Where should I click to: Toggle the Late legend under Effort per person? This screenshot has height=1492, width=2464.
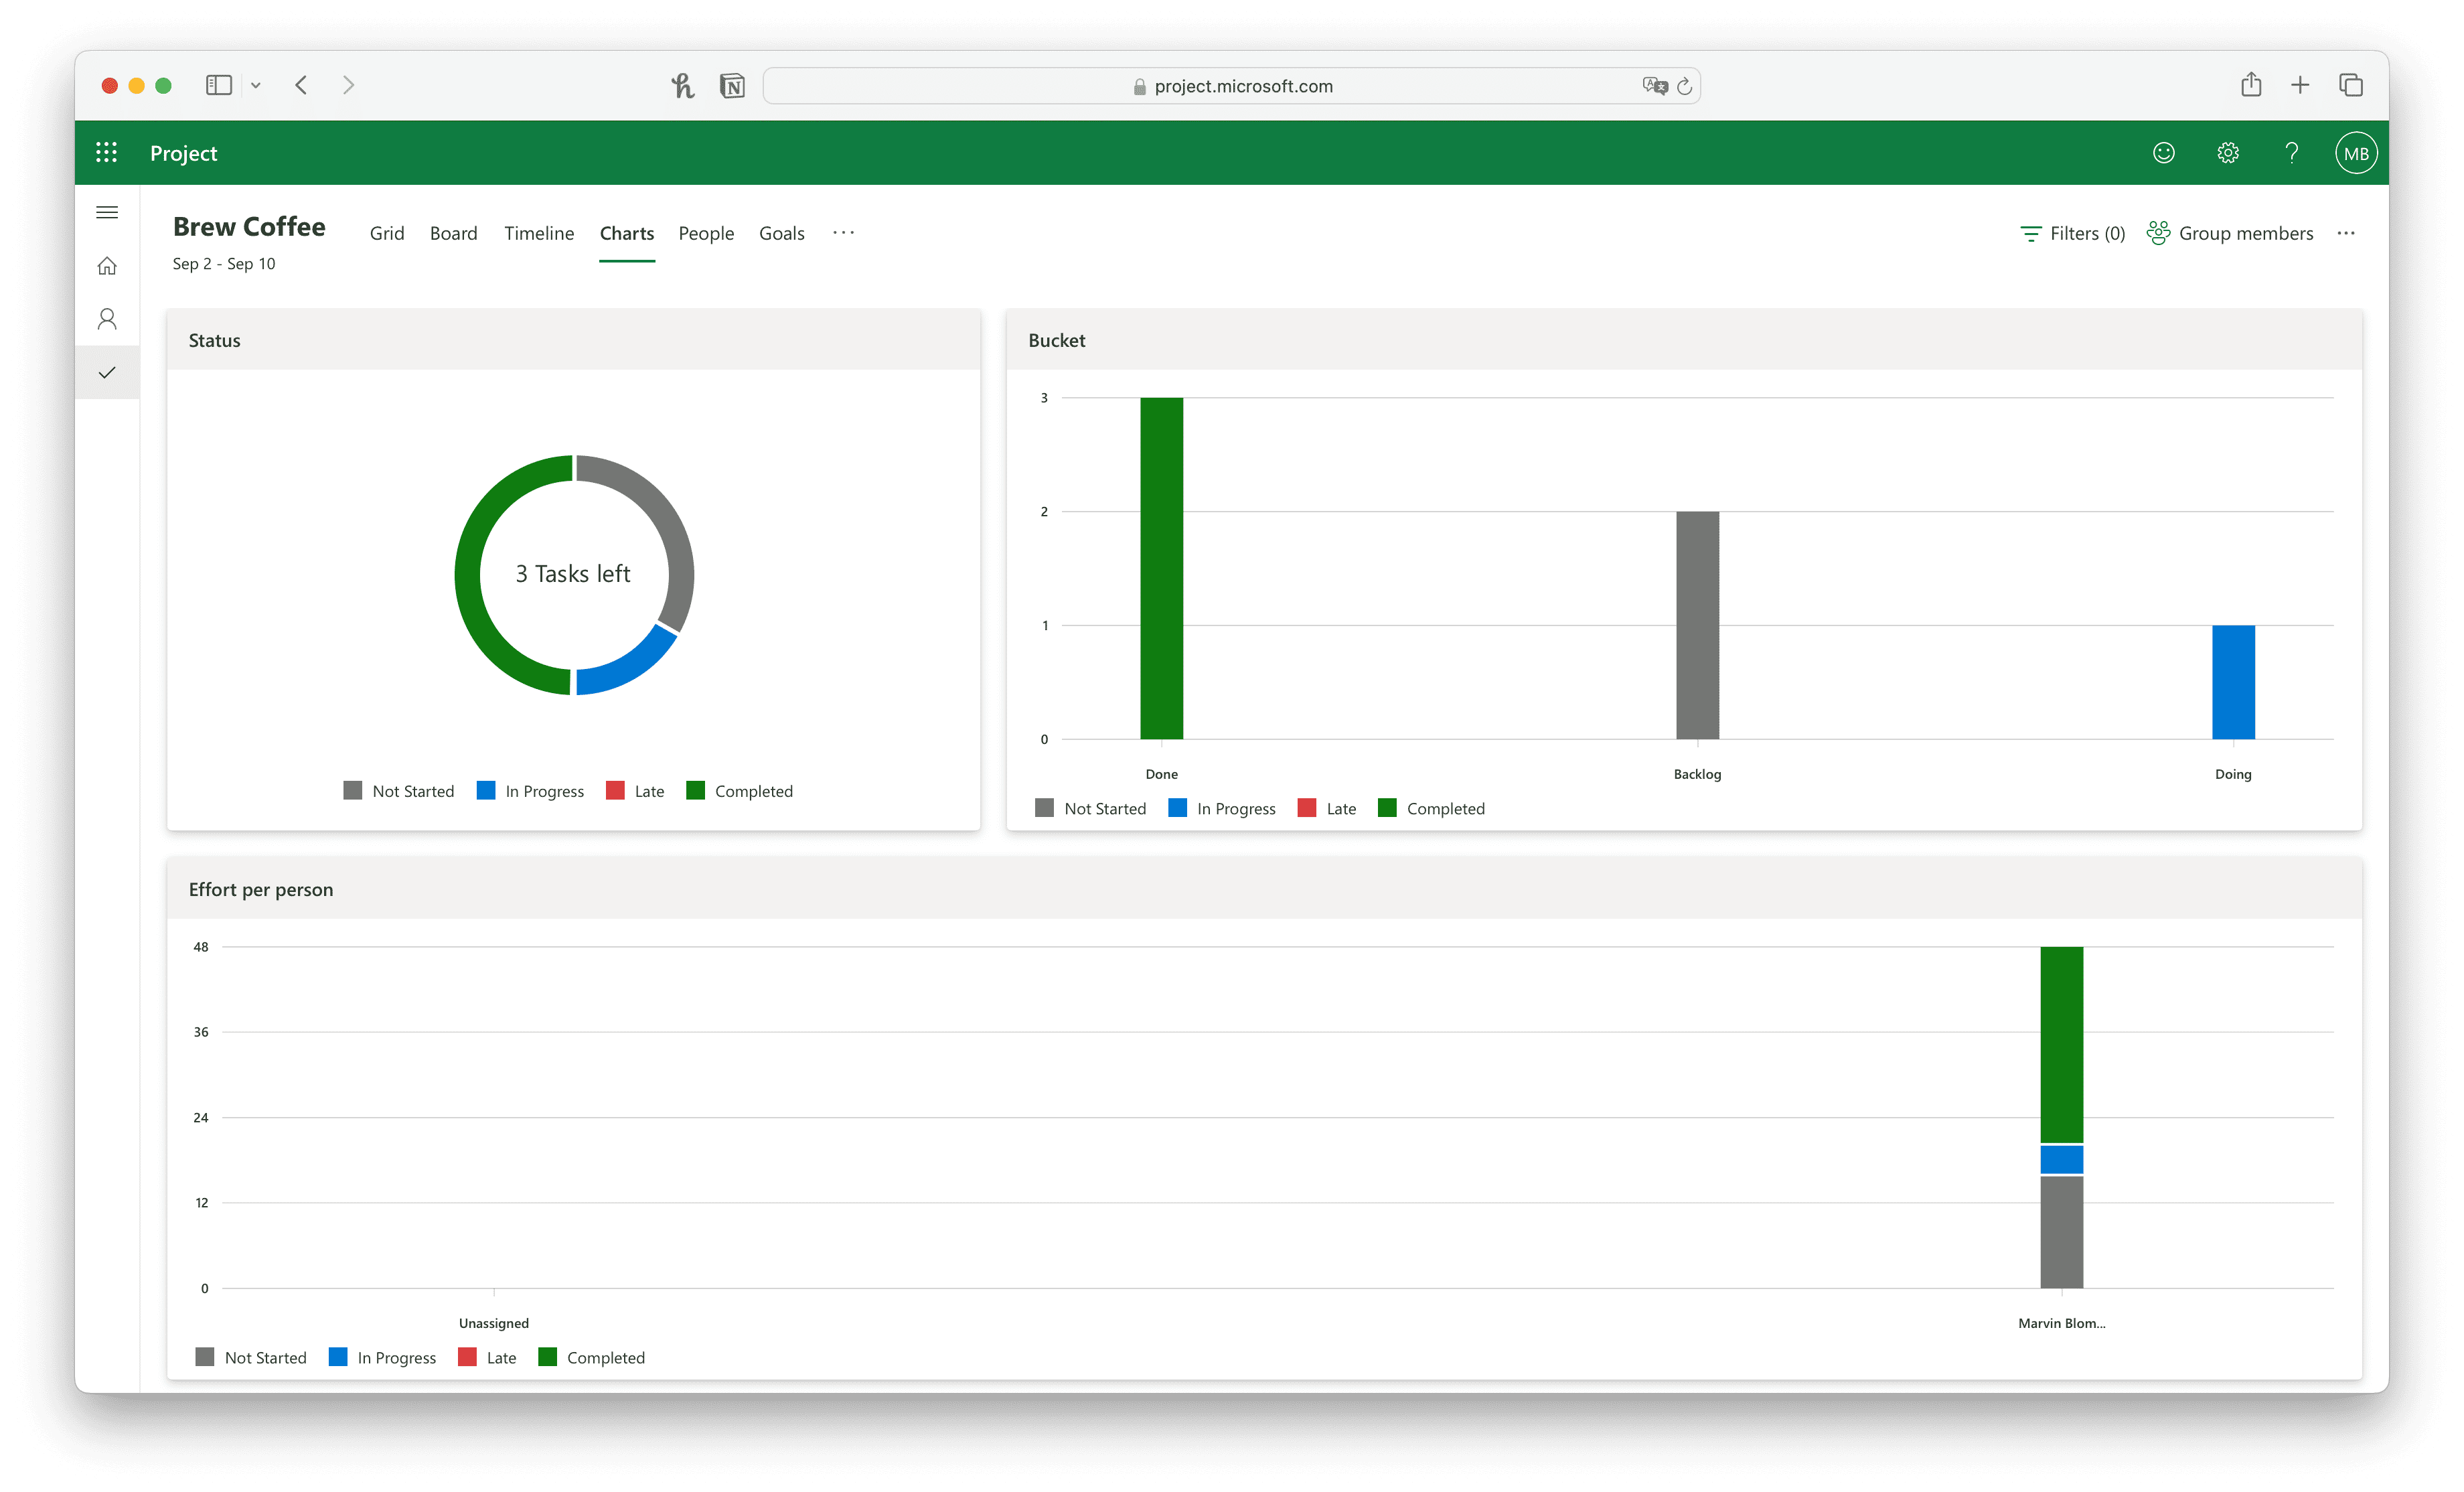pos(487,1357)
